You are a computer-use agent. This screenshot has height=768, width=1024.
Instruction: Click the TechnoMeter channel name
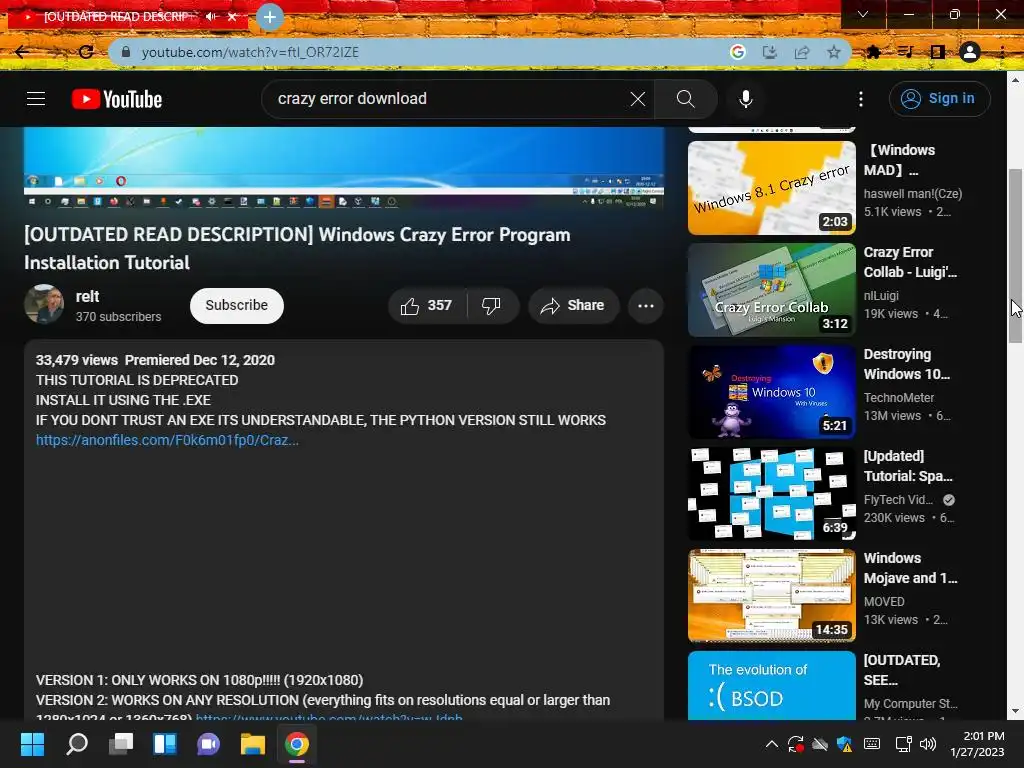pos(899,398)
